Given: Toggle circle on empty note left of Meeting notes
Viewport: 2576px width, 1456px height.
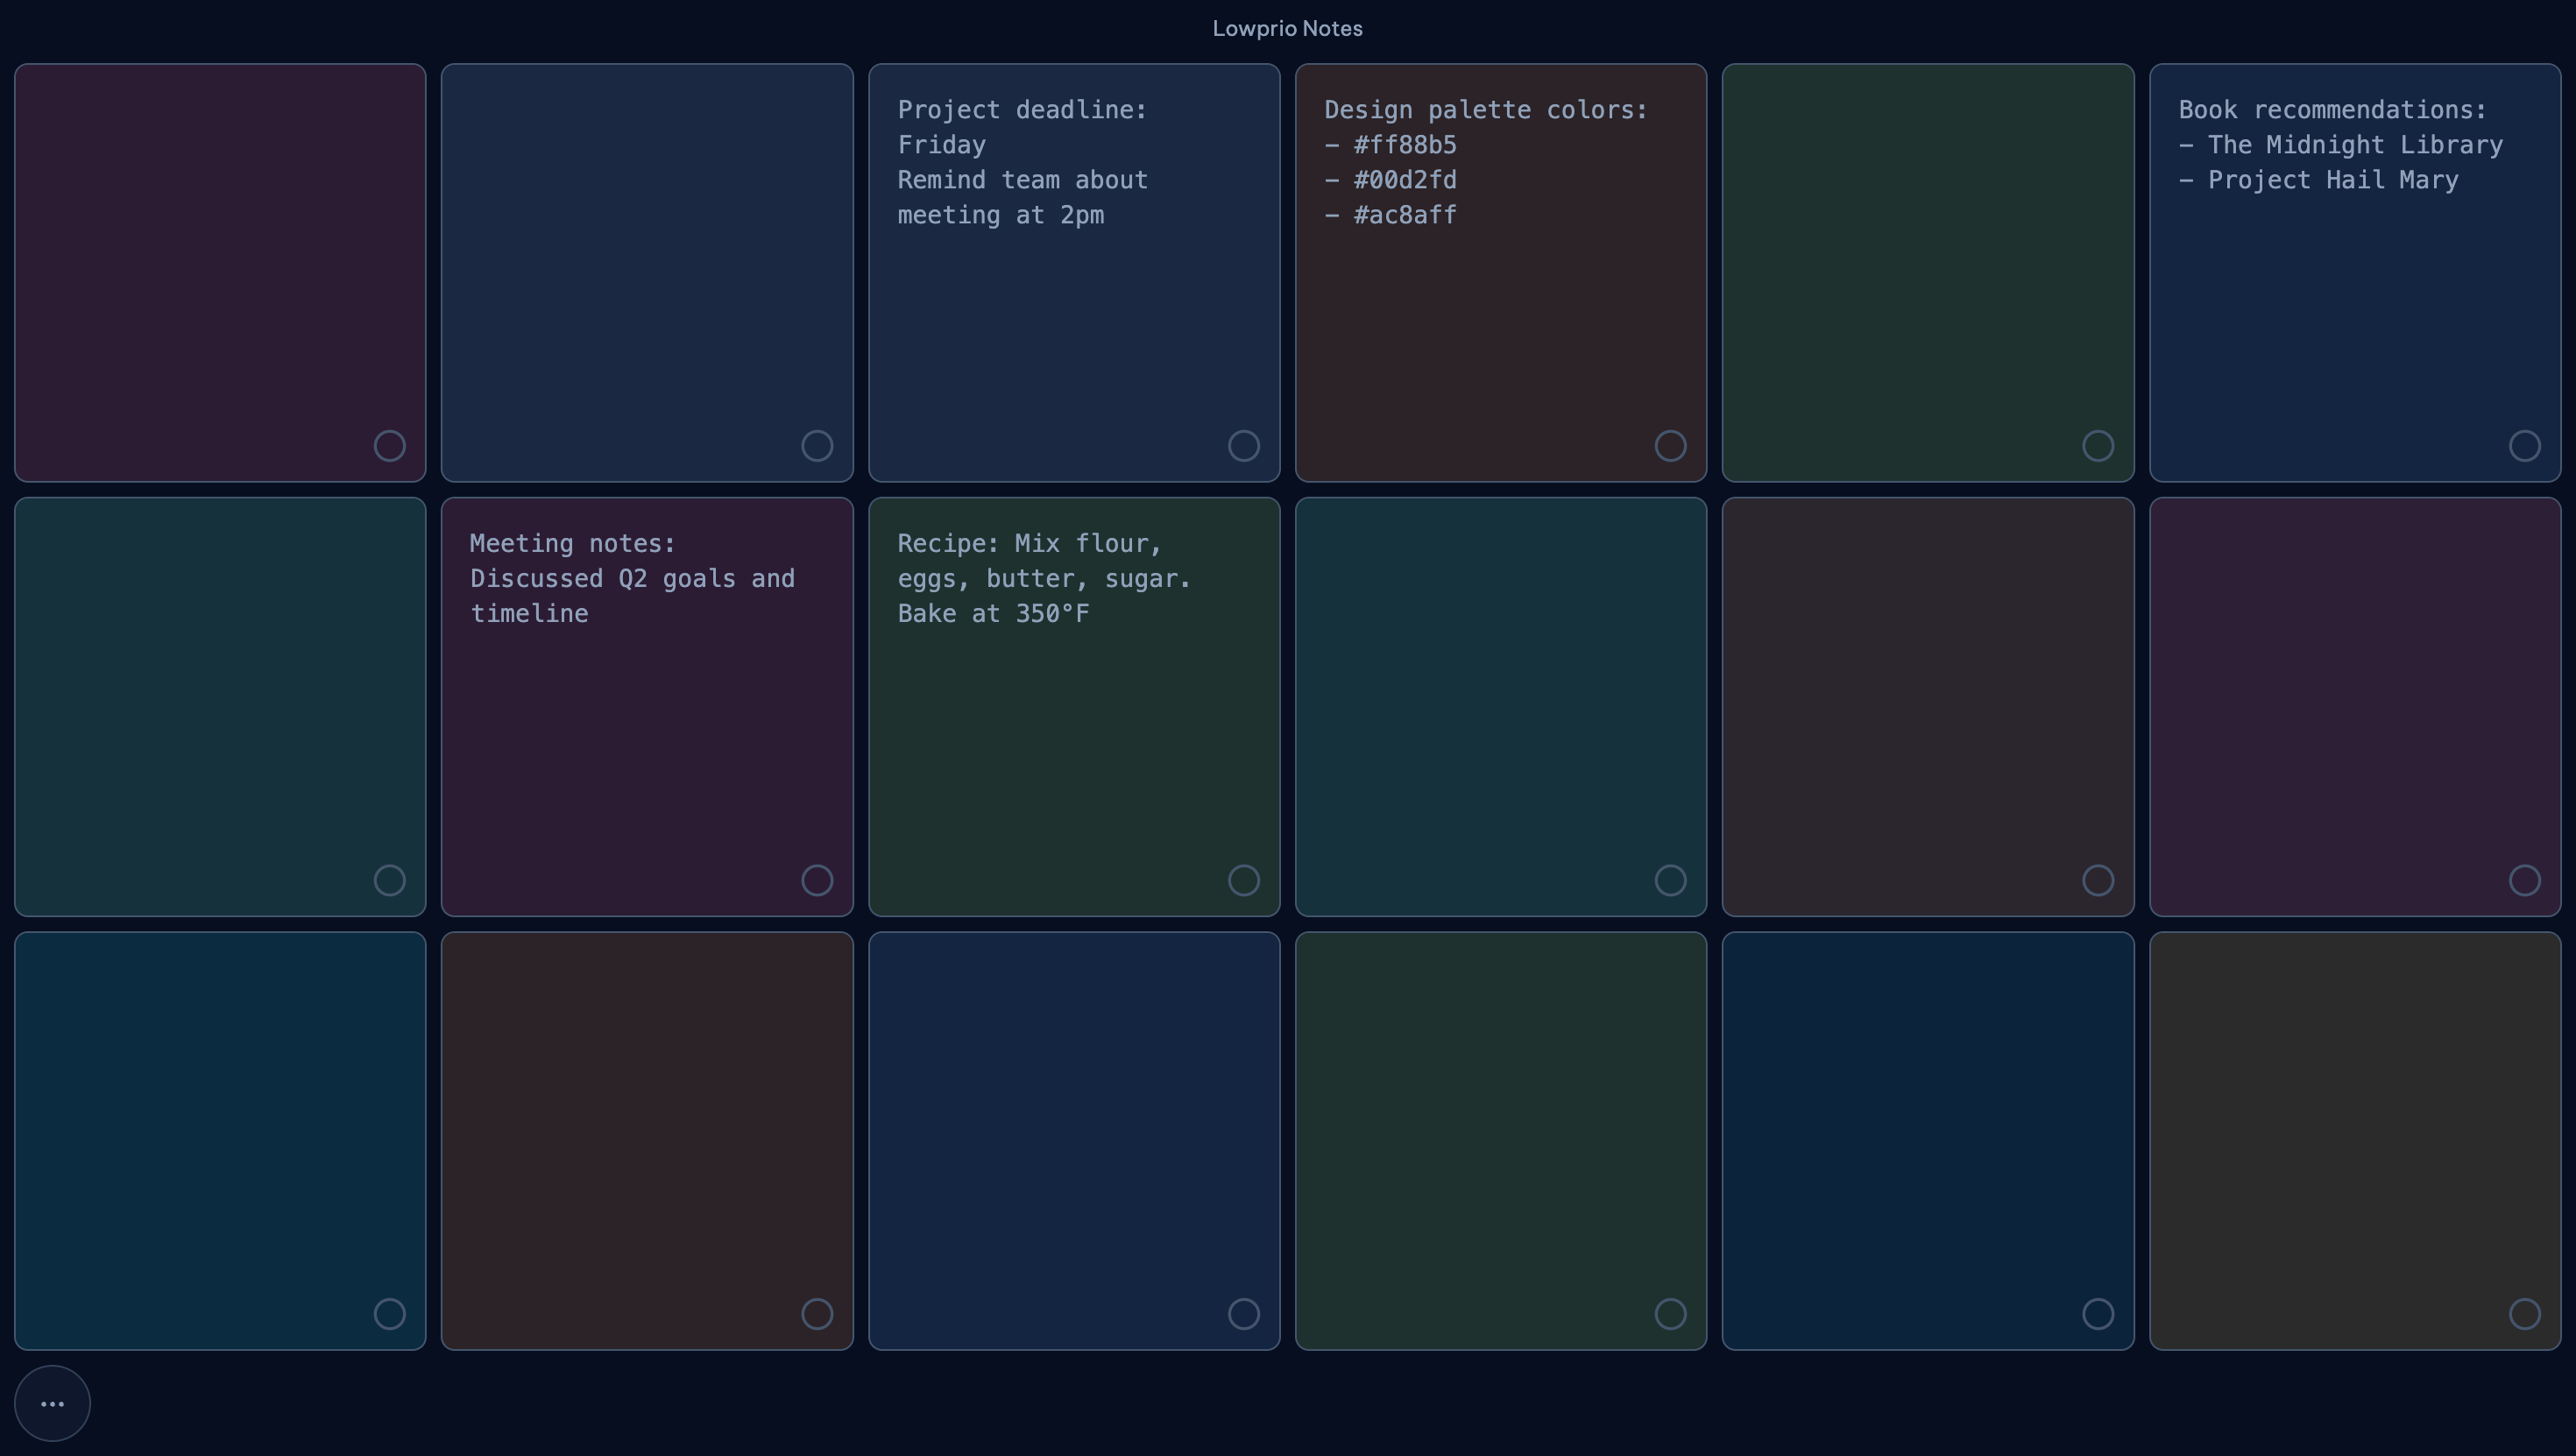Looking at the screenshot, I should coord(390,880).
